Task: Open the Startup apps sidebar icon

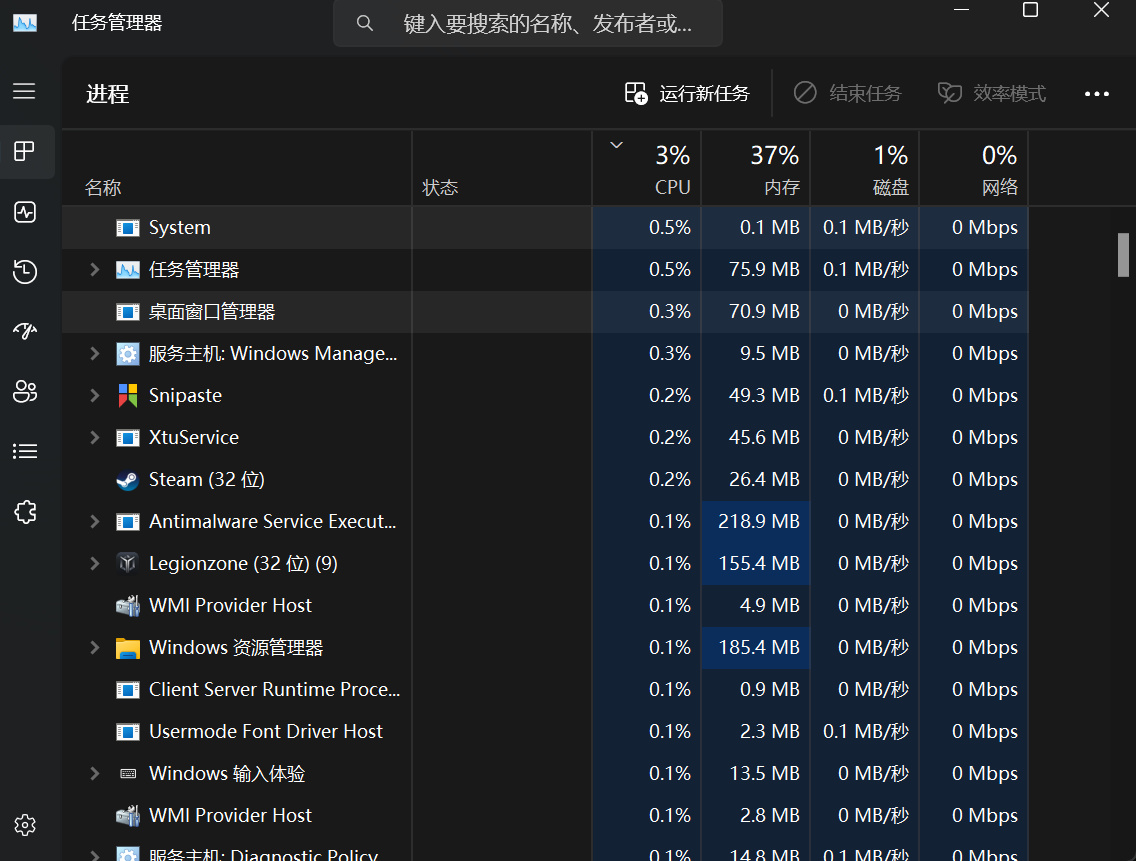Action: tap(25, 331)
